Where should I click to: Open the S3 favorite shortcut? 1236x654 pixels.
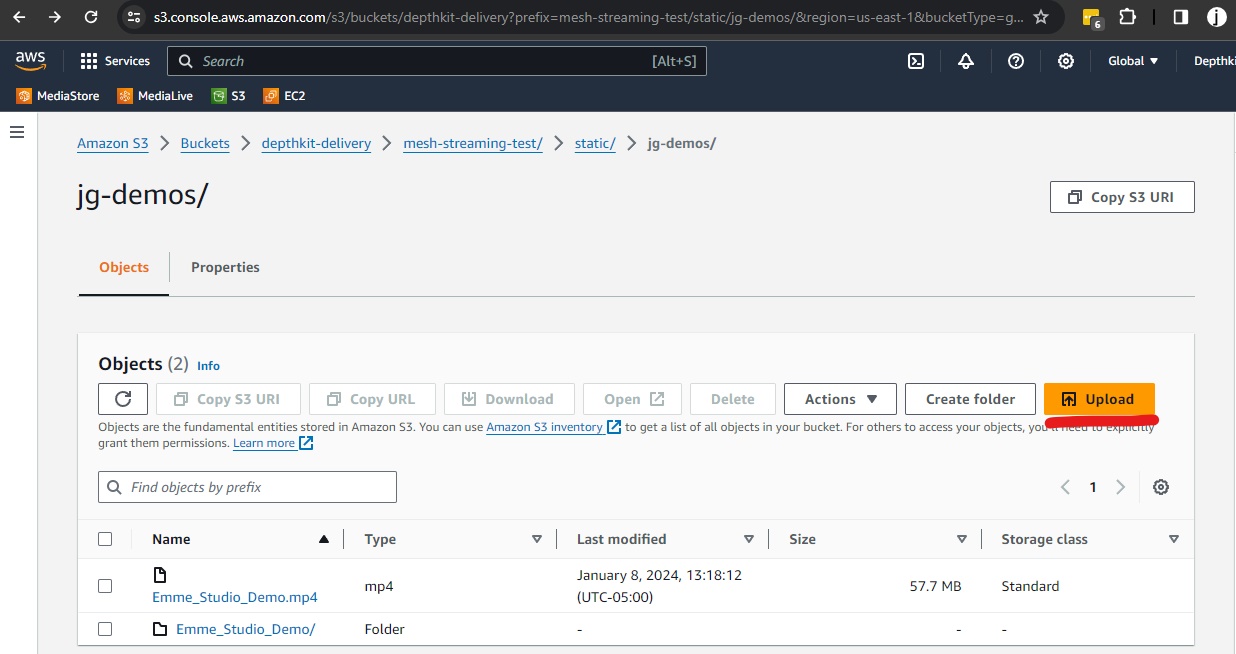pyautogui.click(x=228, y=96)
